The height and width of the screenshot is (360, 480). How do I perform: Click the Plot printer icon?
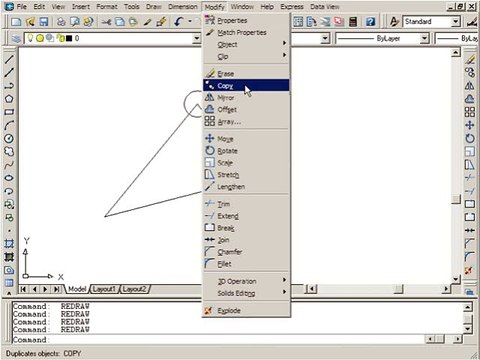coord(61,22)
